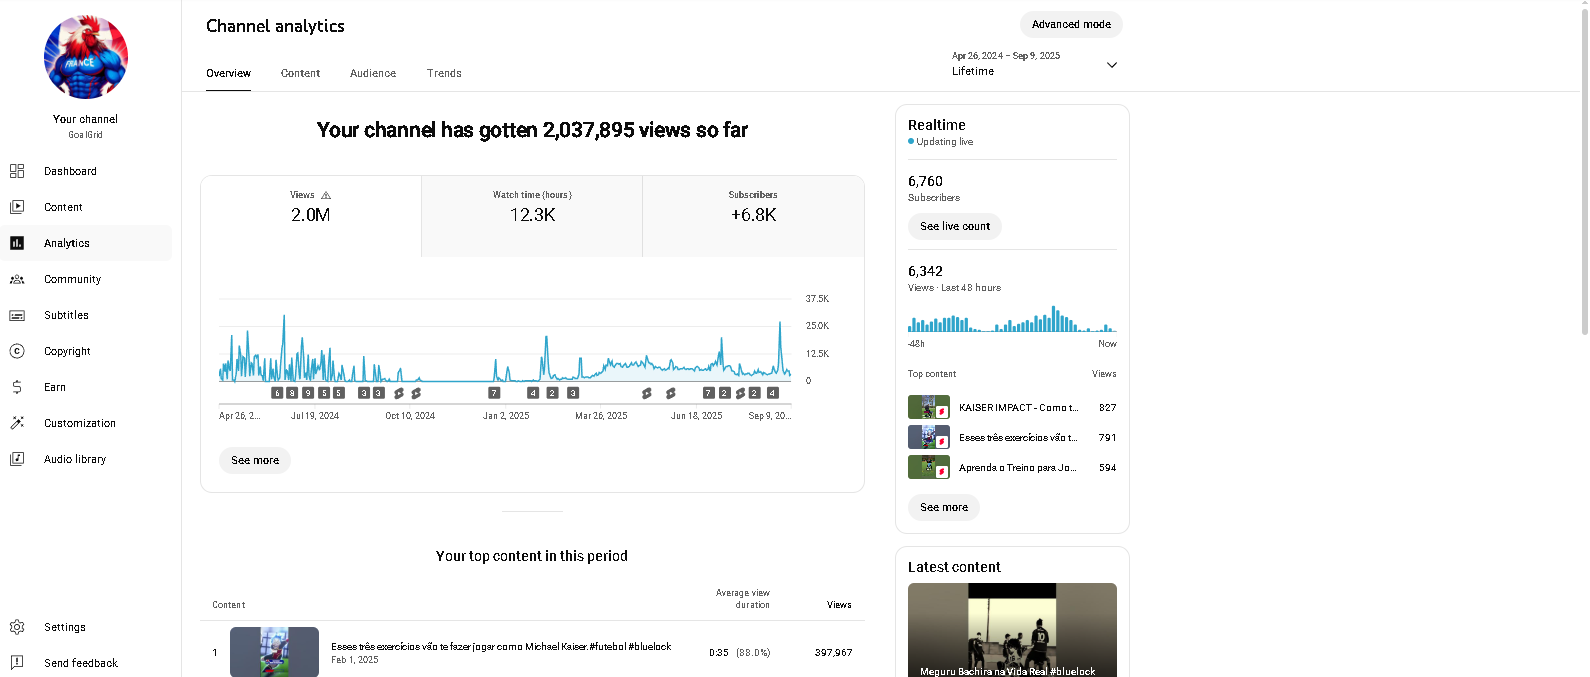Switch to the Audience tab
The height and width of the screenshot is (677, 1590).
tap(373, 73)
